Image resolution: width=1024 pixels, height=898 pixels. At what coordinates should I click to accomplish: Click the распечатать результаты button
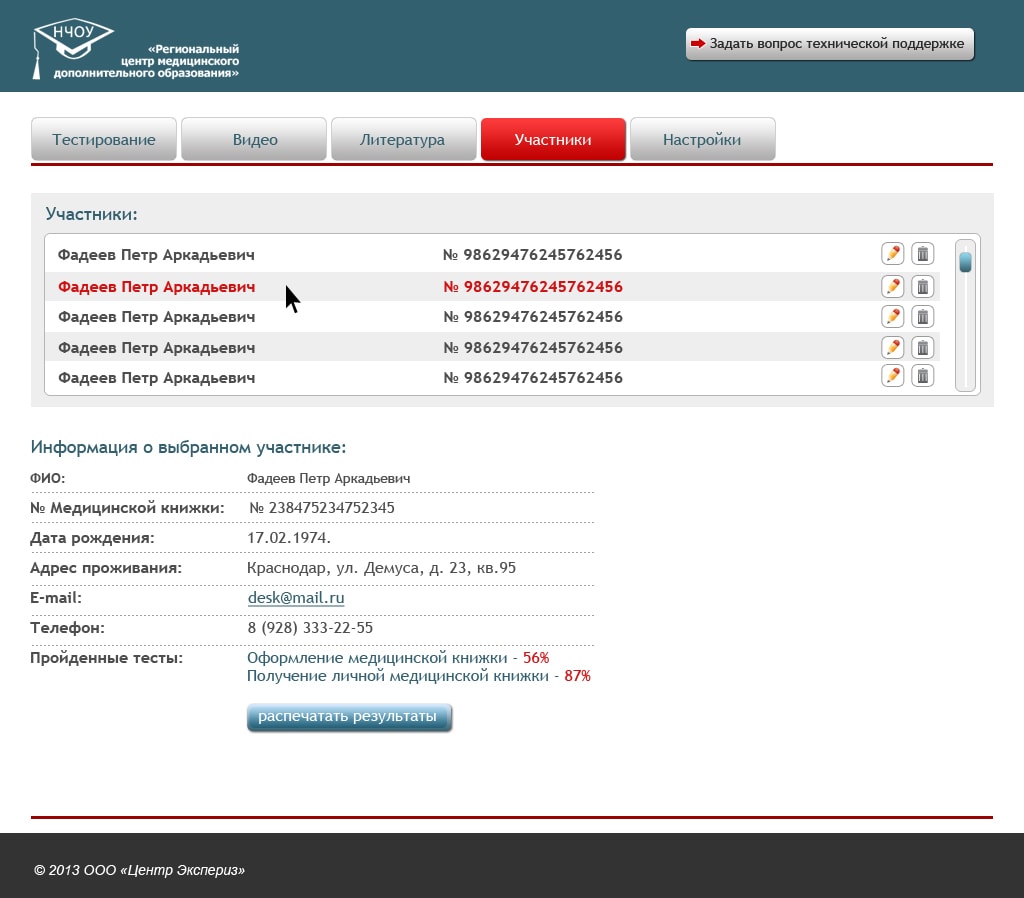[349, 717]
